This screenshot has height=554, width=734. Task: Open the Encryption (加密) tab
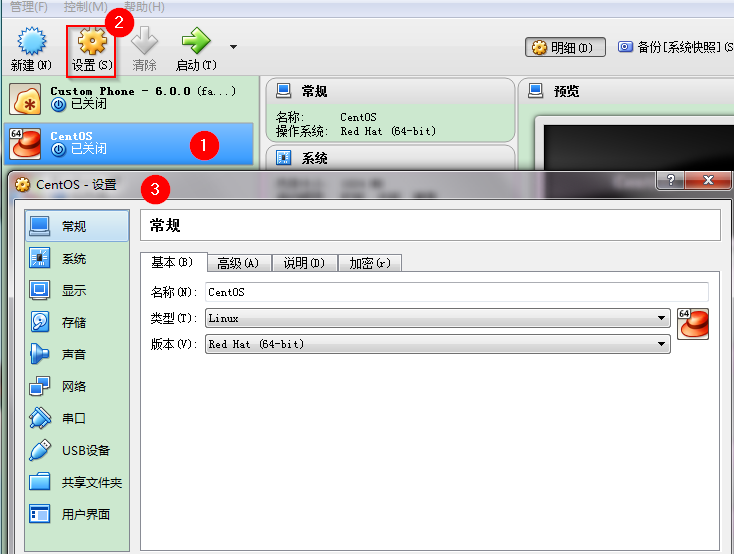(x=369, y=263)
